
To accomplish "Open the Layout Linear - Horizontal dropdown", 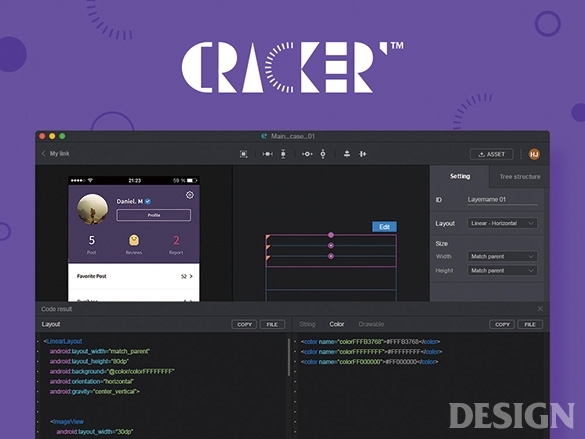I will (502, 223).
